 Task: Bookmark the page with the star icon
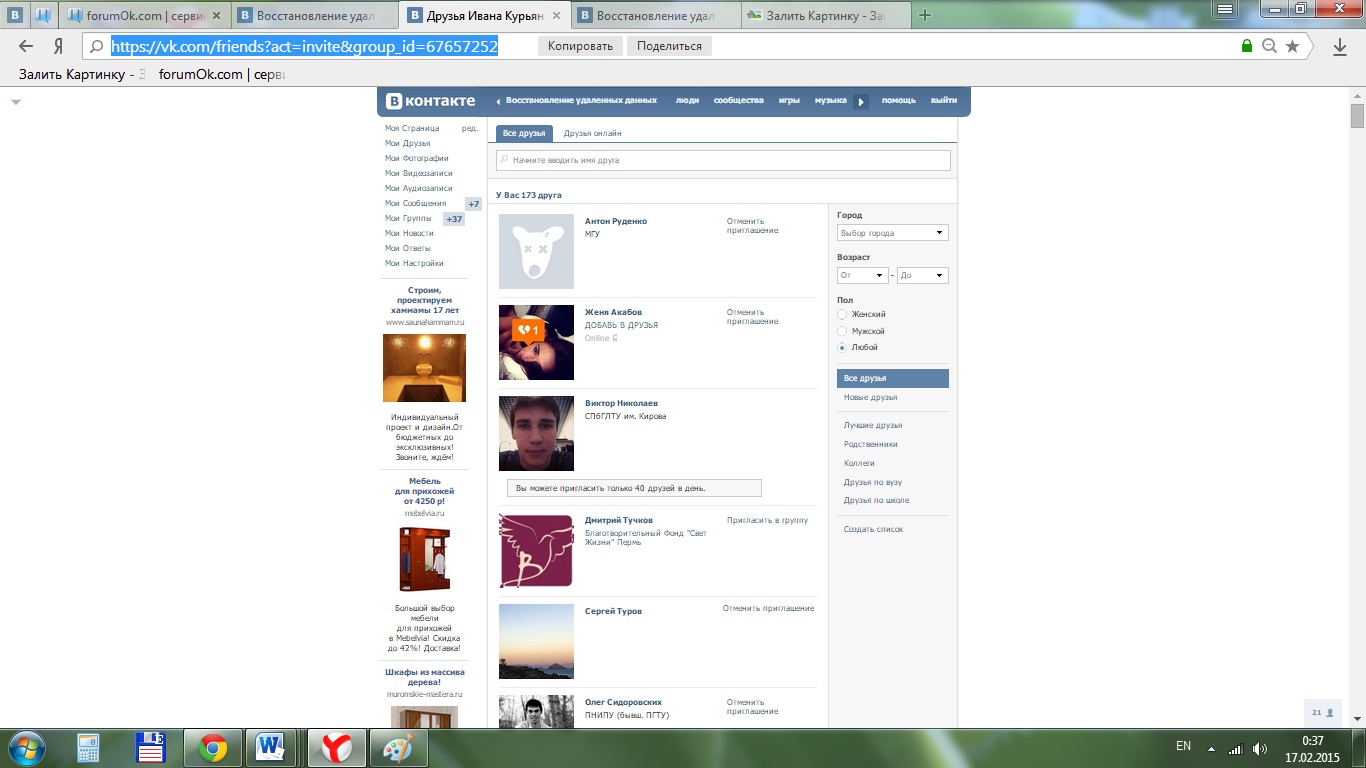[x=1292, y=46]
